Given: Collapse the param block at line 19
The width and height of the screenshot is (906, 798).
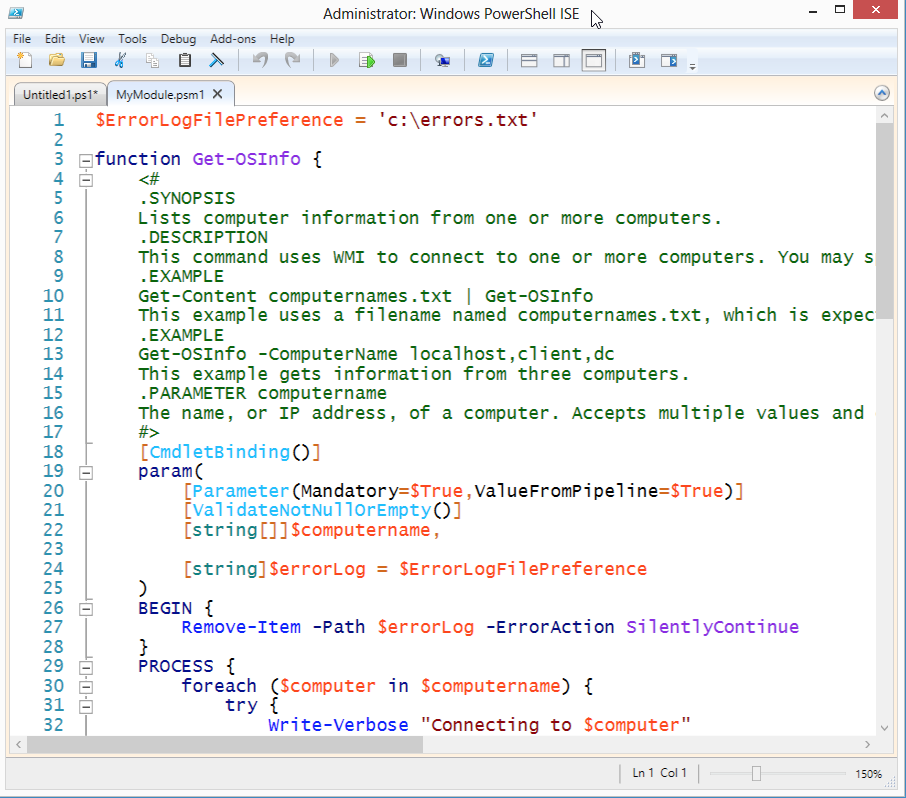Looking at the screenshot, I should [x=86, y=472].
